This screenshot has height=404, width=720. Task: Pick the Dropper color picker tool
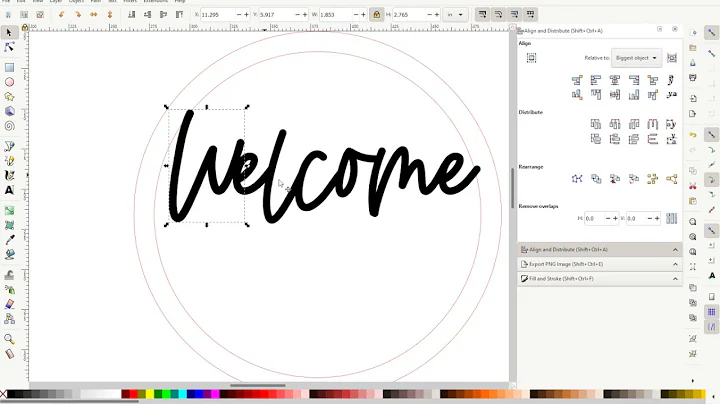tap(9, 240)
